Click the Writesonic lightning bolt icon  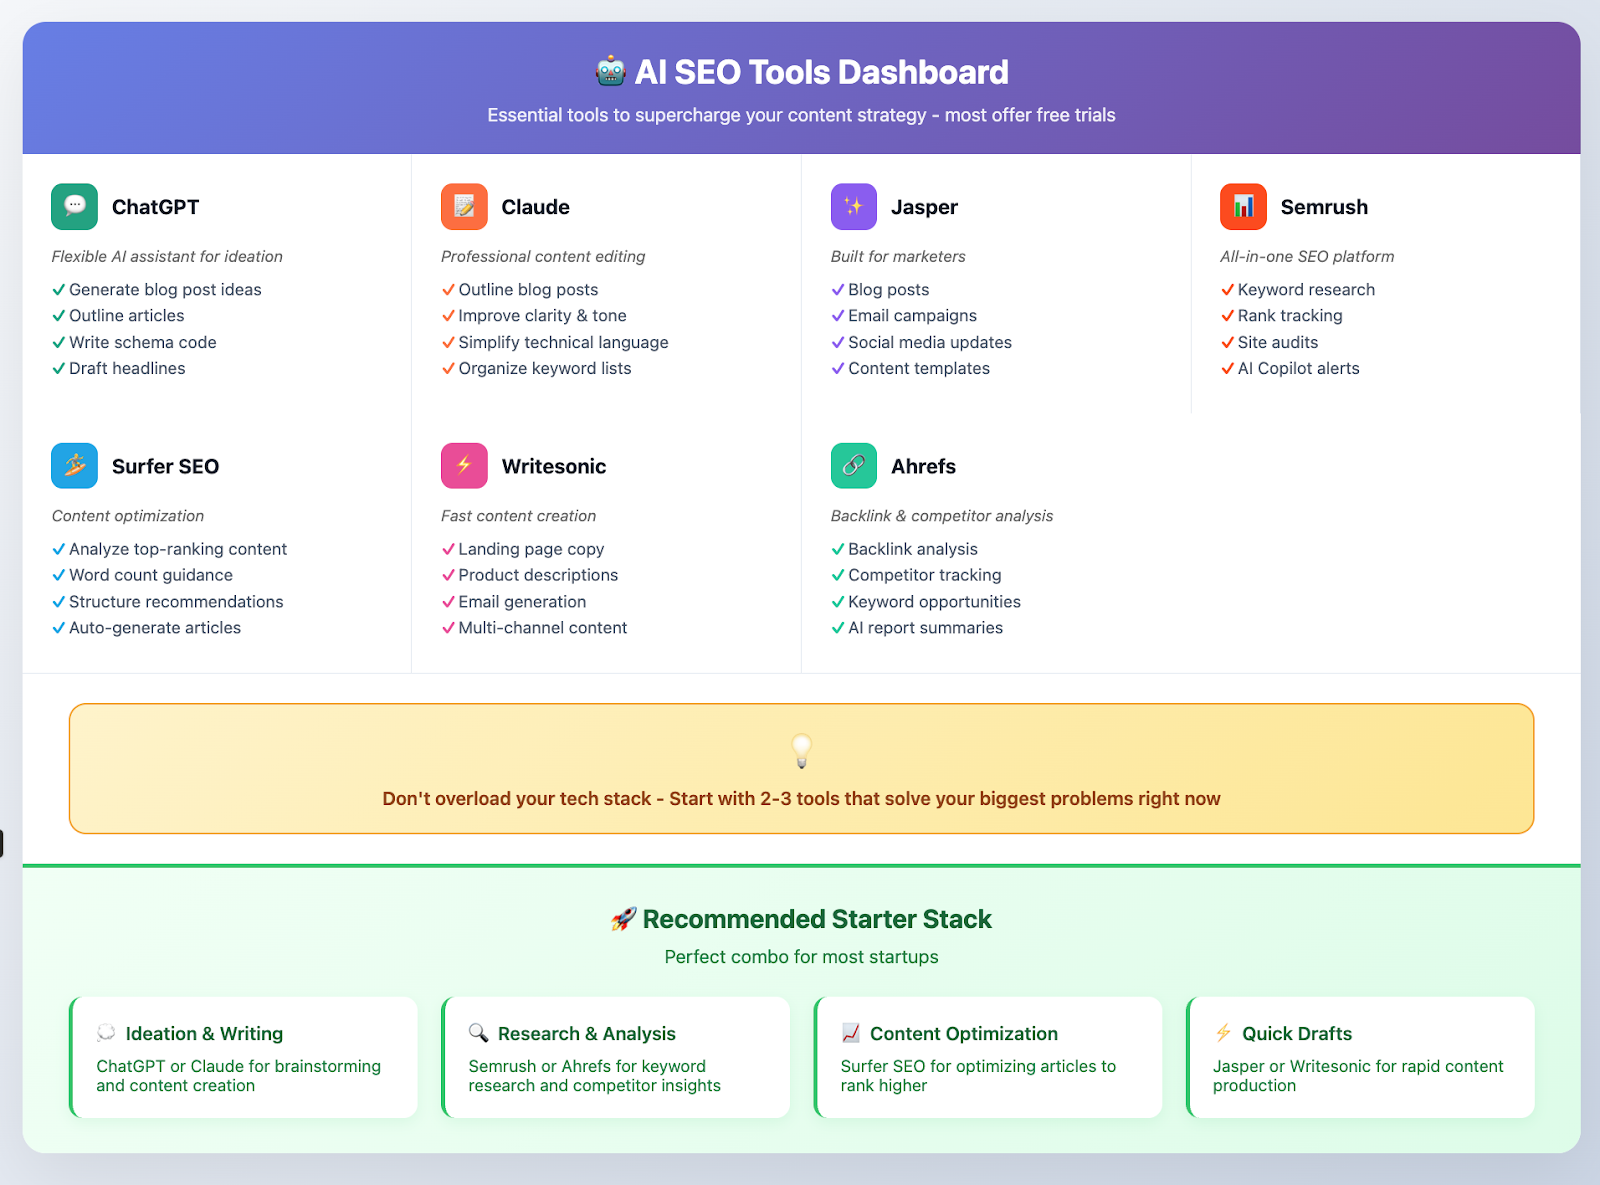[464, 466]
